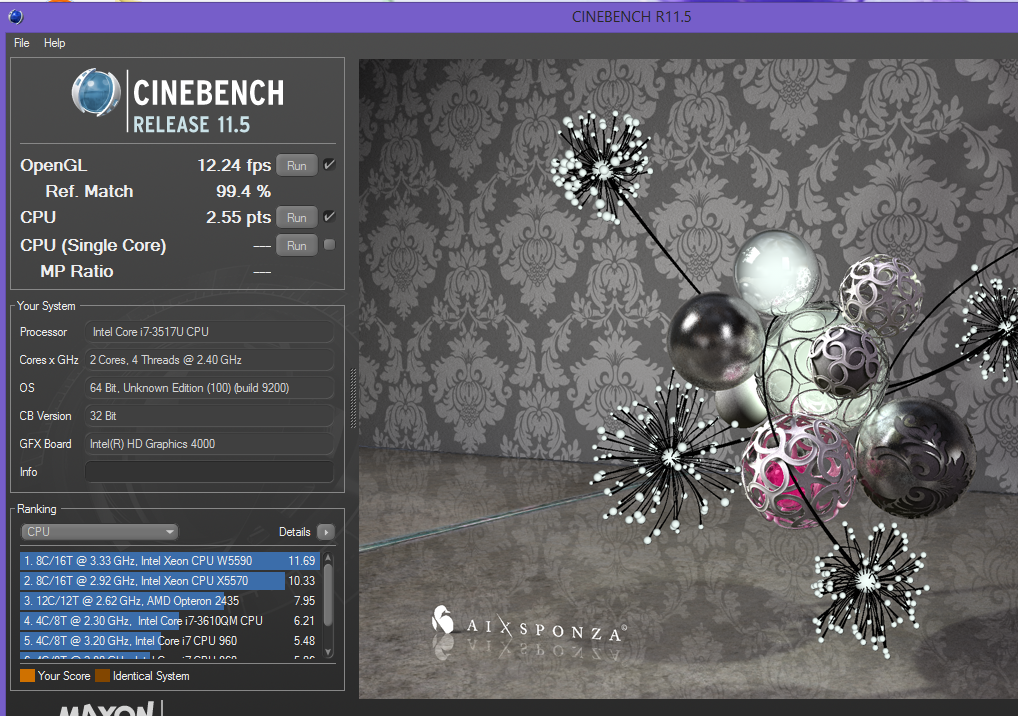1018x716 pixels.
Task: Open the Help menu
Action: pyautogui.click(x=55, y=43)
